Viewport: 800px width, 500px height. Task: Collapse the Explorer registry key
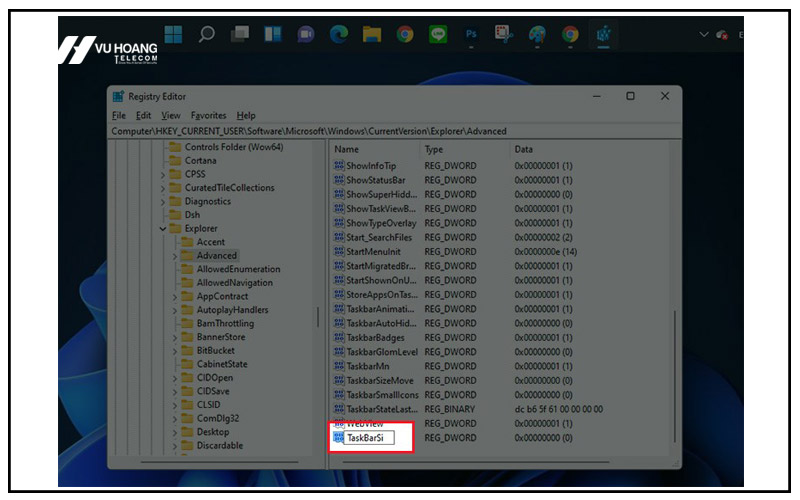163,228
